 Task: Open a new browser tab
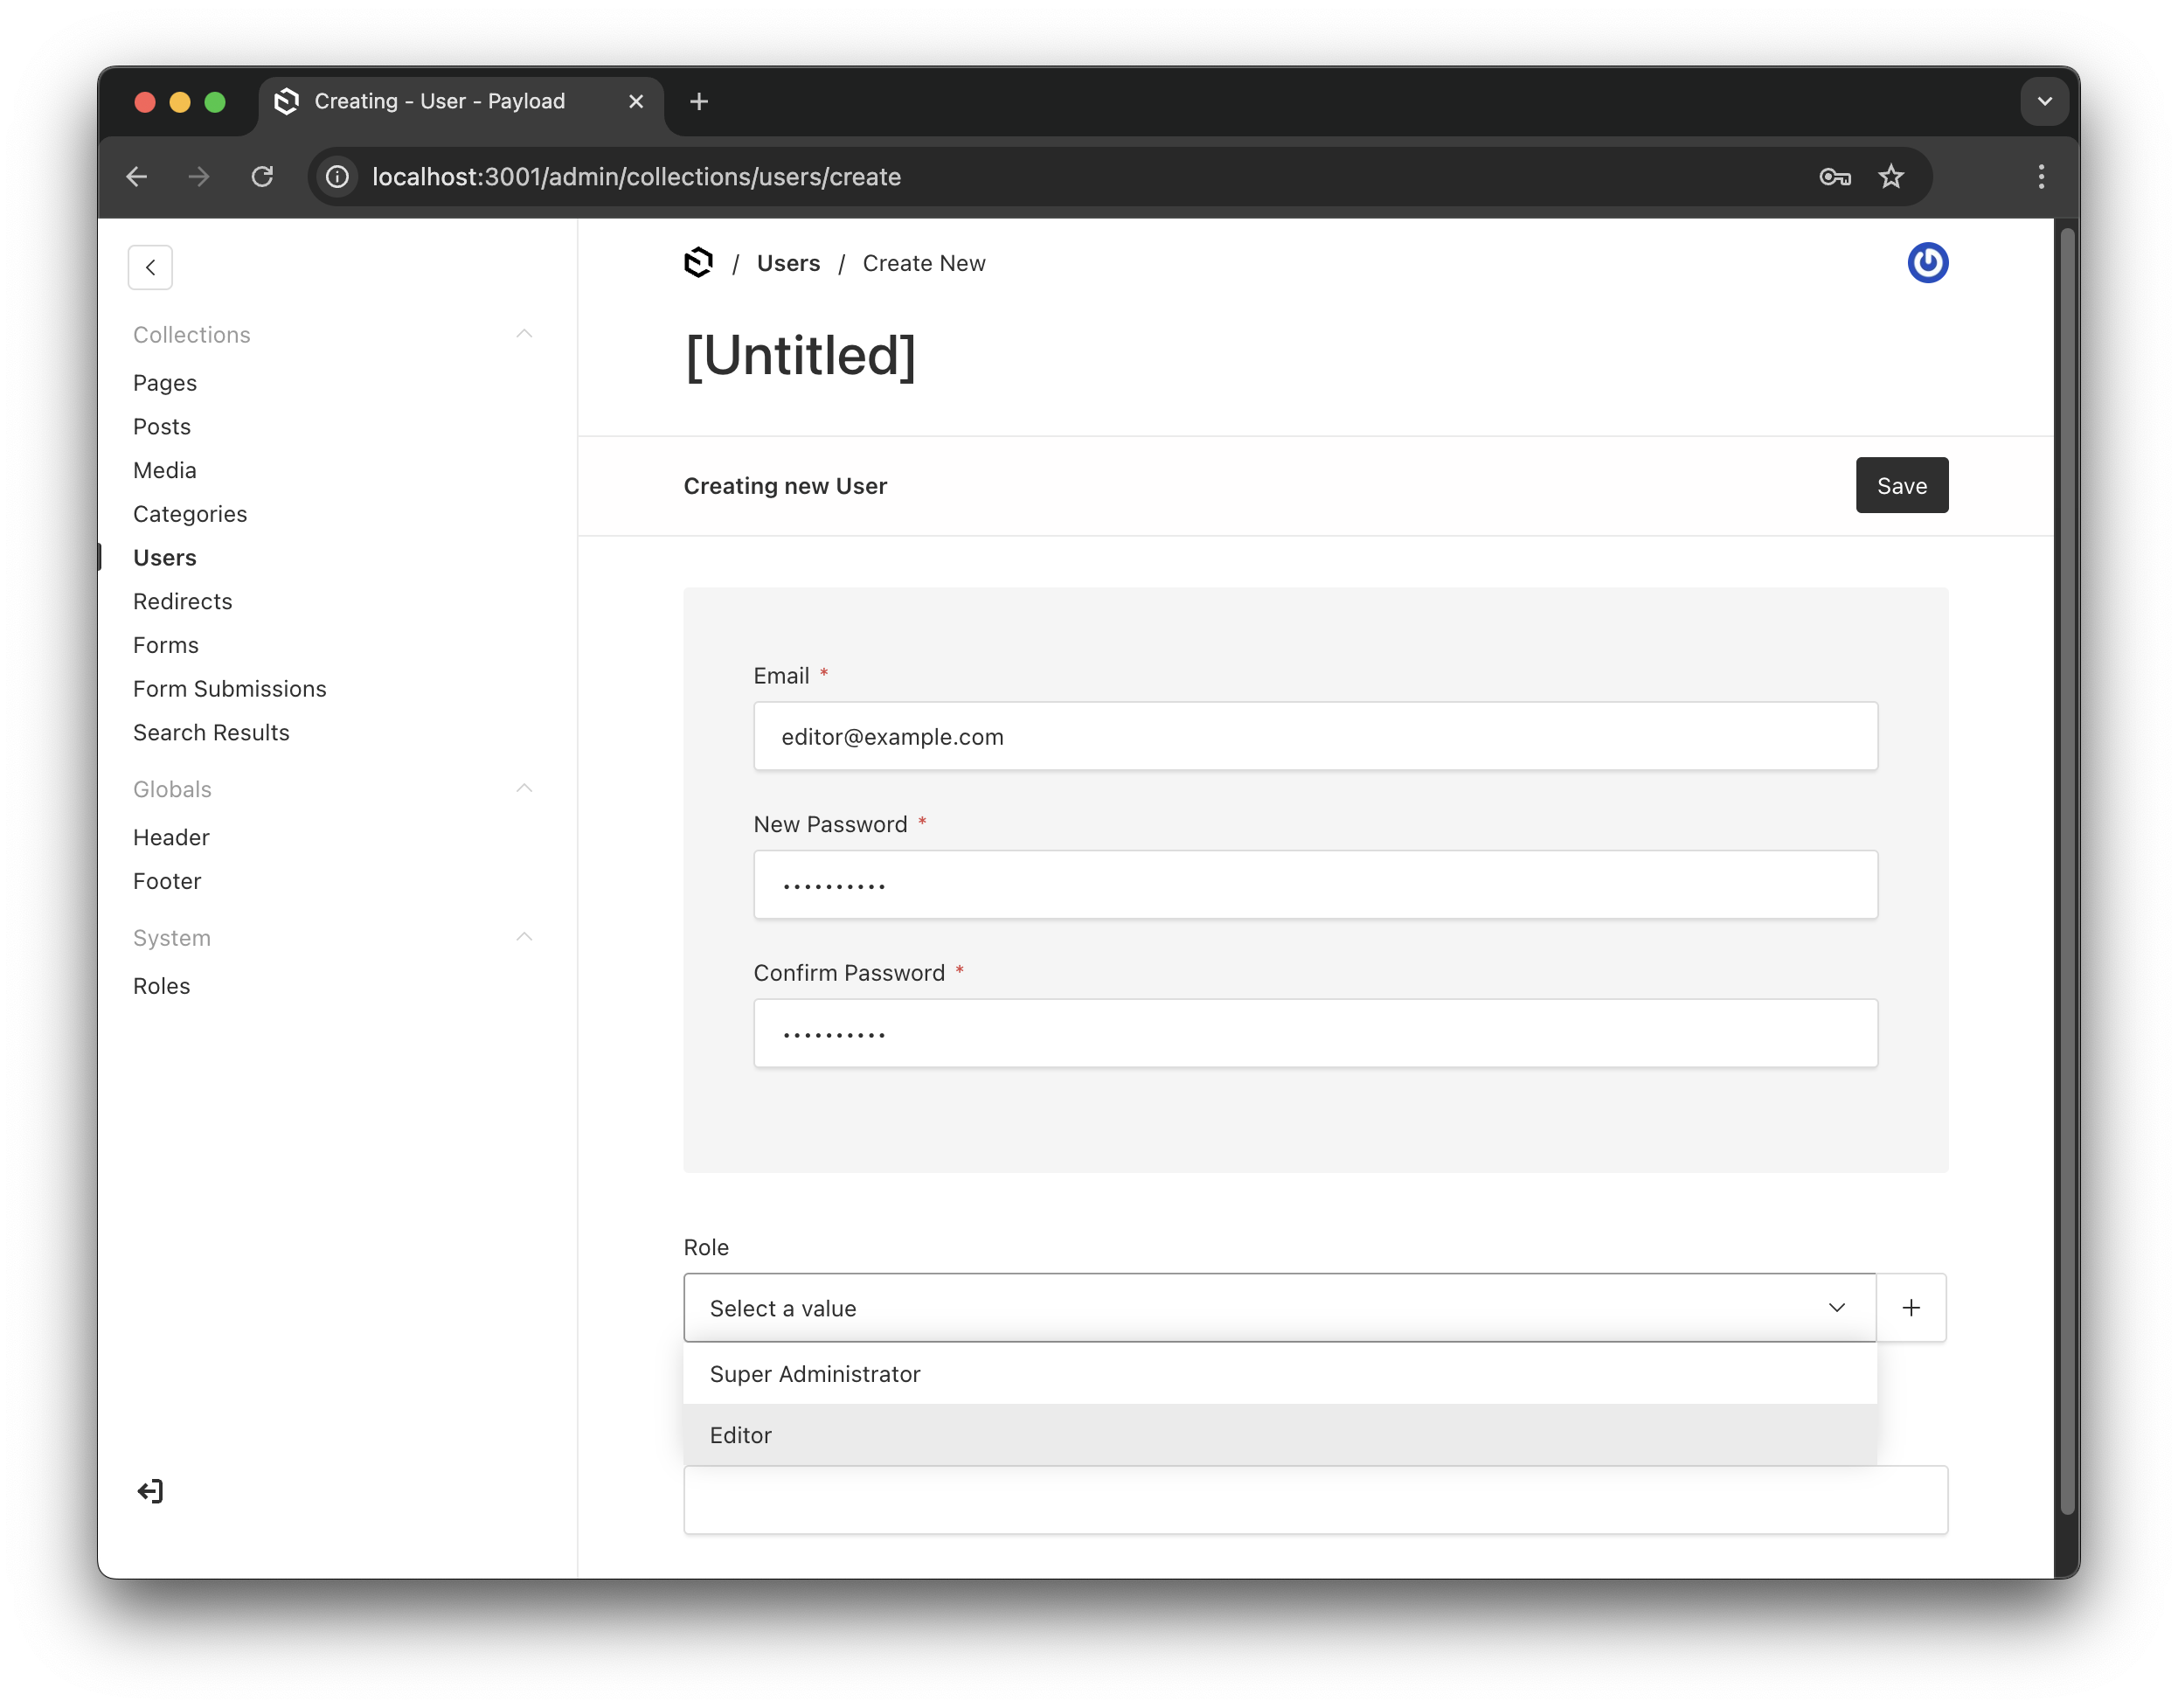pos(699,101)
